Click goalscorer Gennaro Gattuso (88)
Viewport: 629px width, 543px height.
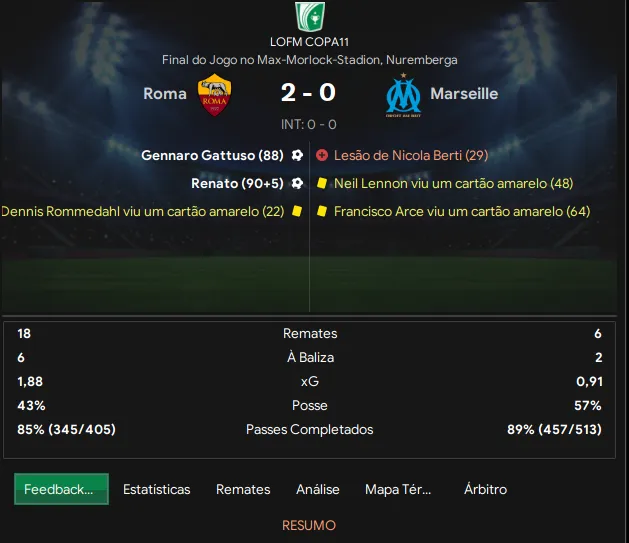[x=212, y=156]
